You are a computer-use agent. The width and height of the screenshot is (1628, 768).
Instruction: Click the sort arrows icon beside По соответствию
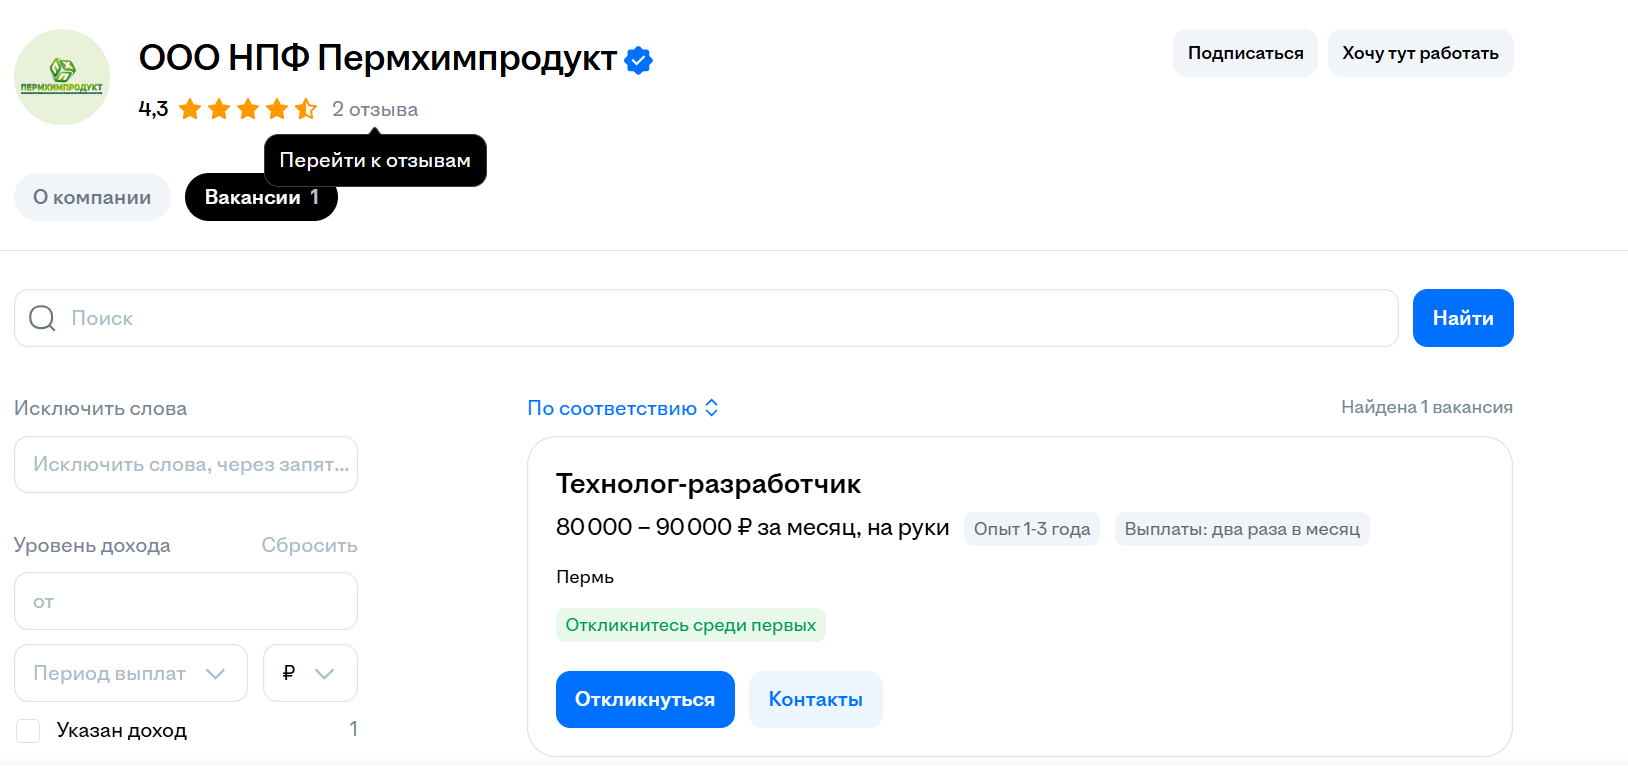712,408
